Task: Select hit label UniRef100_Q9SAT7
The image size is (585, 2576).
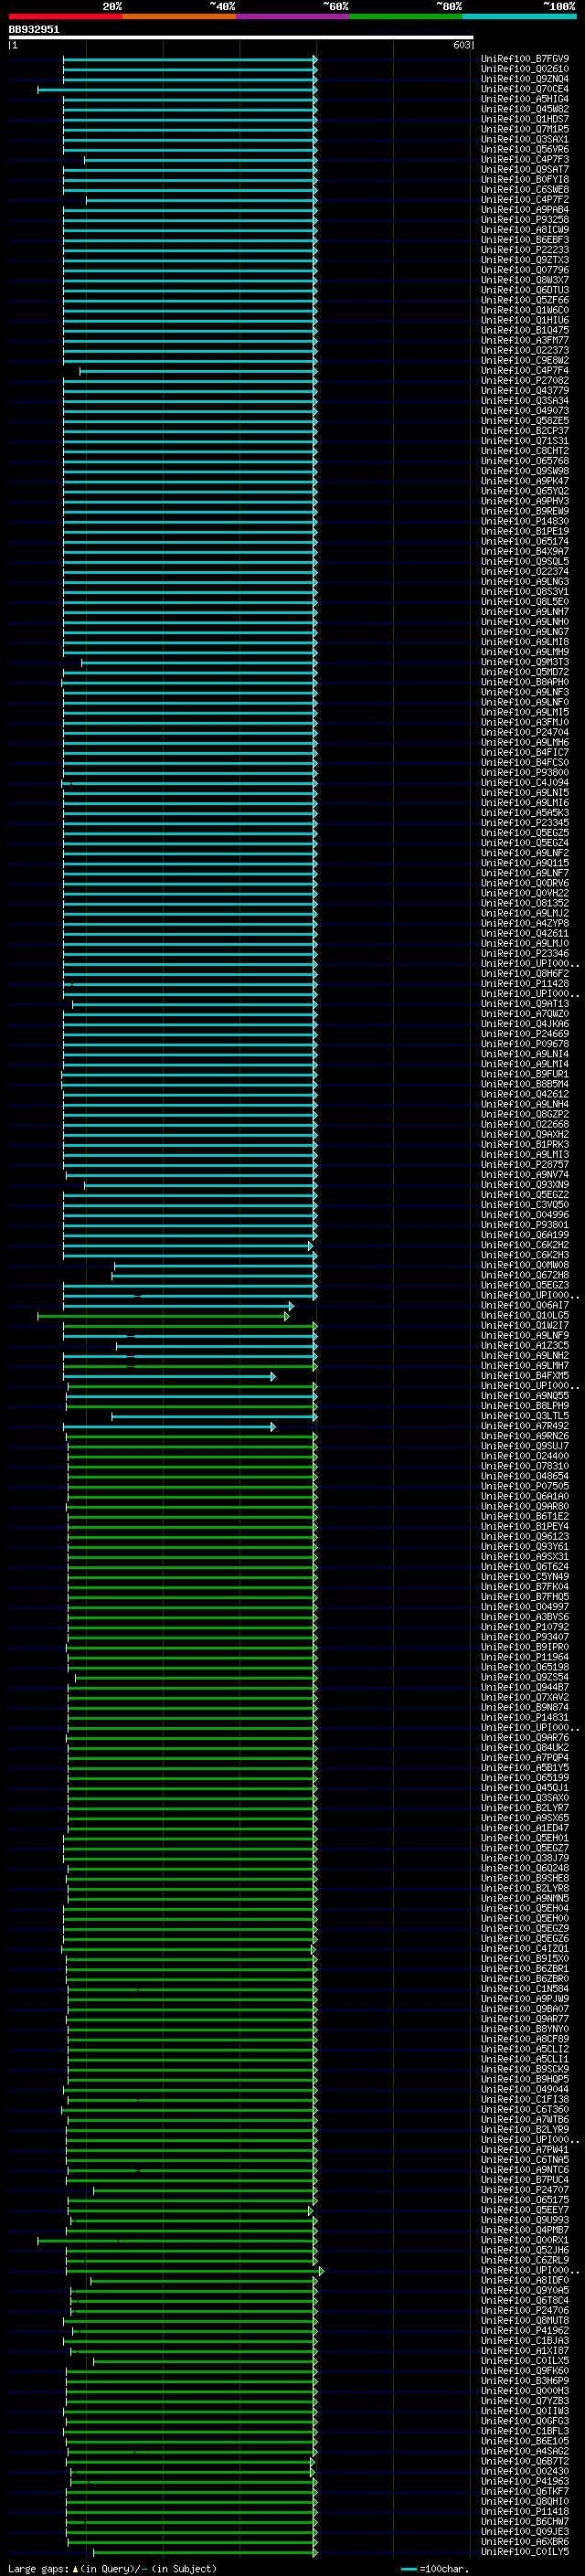Action: (x=525, y=169)
